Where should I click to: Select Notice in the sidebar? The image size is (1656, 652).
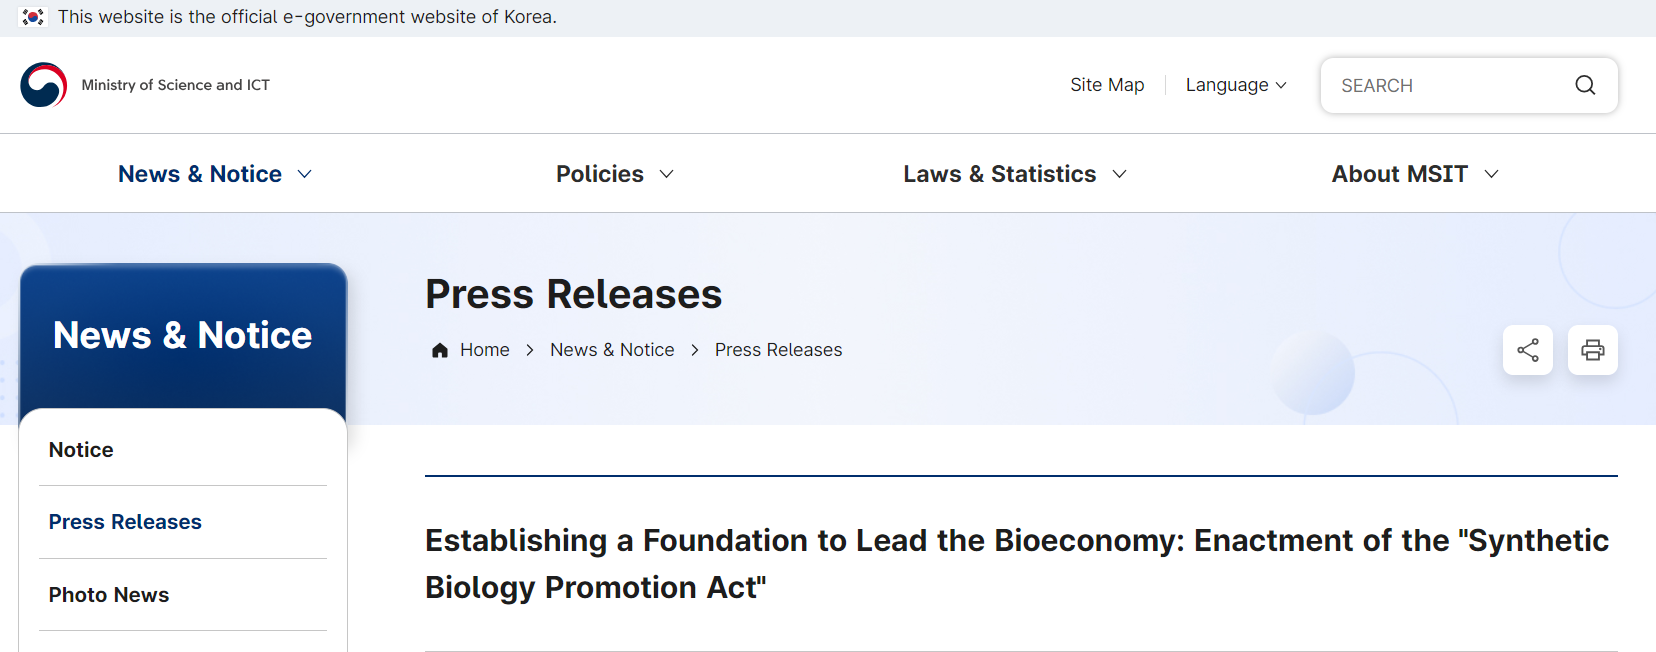(x=81, y=450)
